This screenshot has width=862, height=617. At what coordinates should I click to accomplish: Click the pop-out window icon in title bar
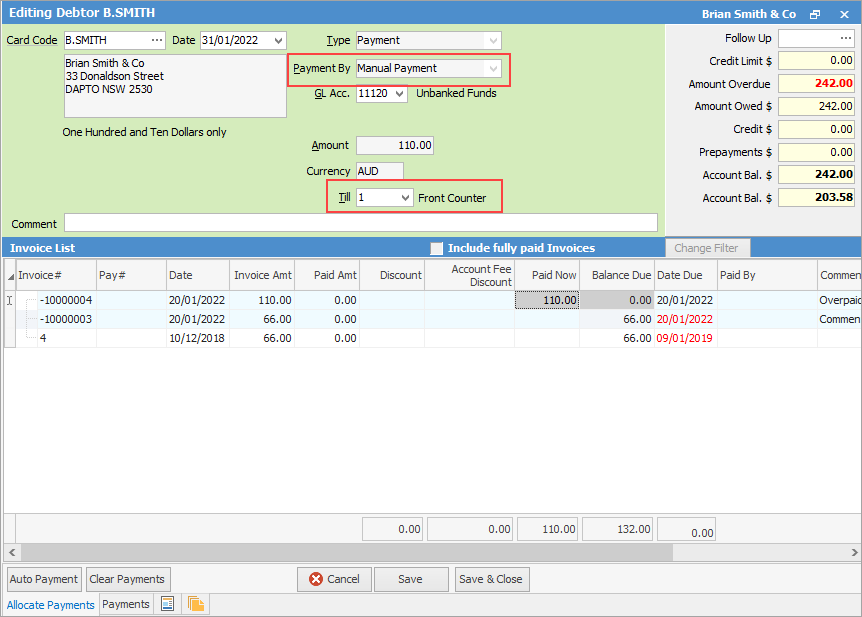(815, 11)
